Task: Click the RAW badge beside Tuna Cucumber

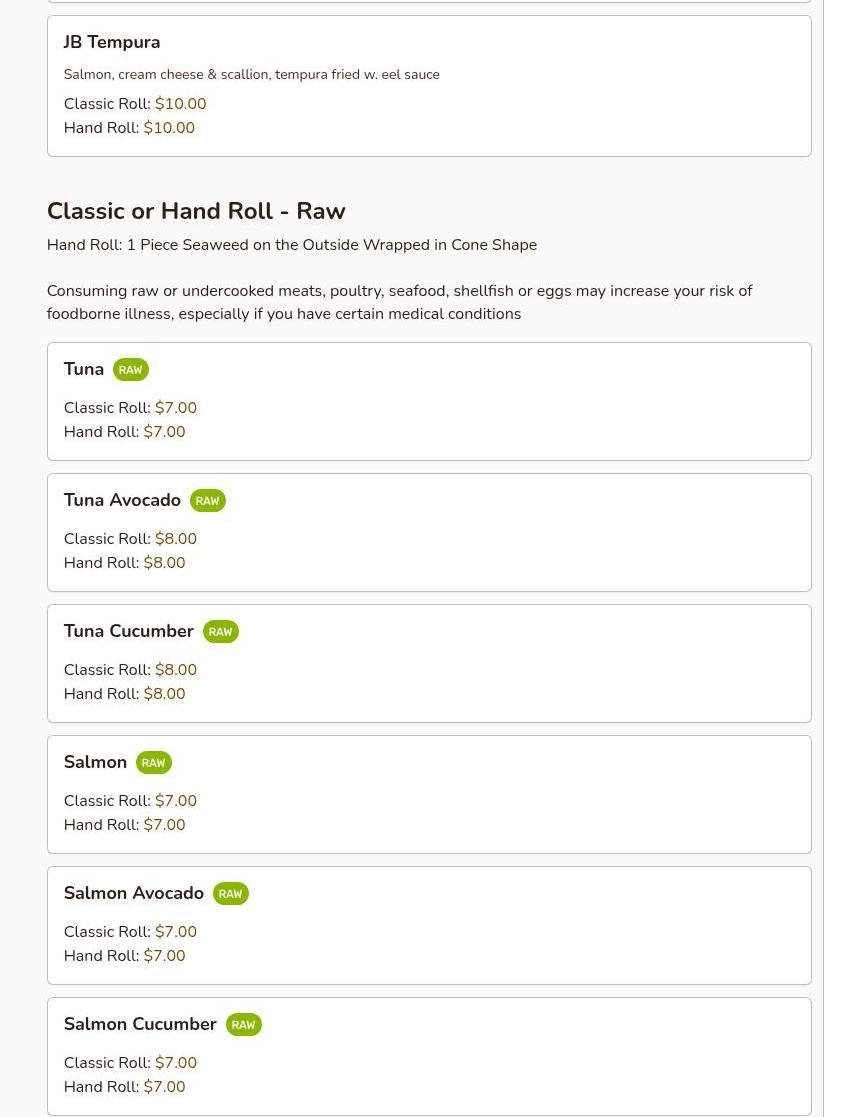Action: click(220, 632)
